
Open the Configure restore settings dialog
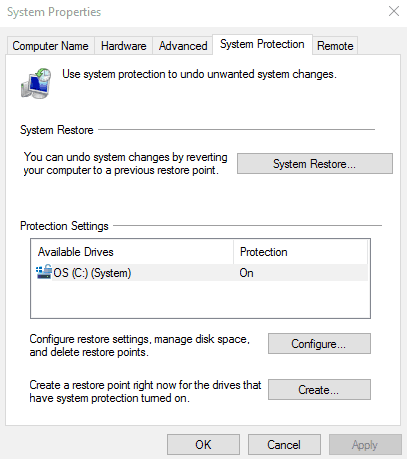coord(319,343)
